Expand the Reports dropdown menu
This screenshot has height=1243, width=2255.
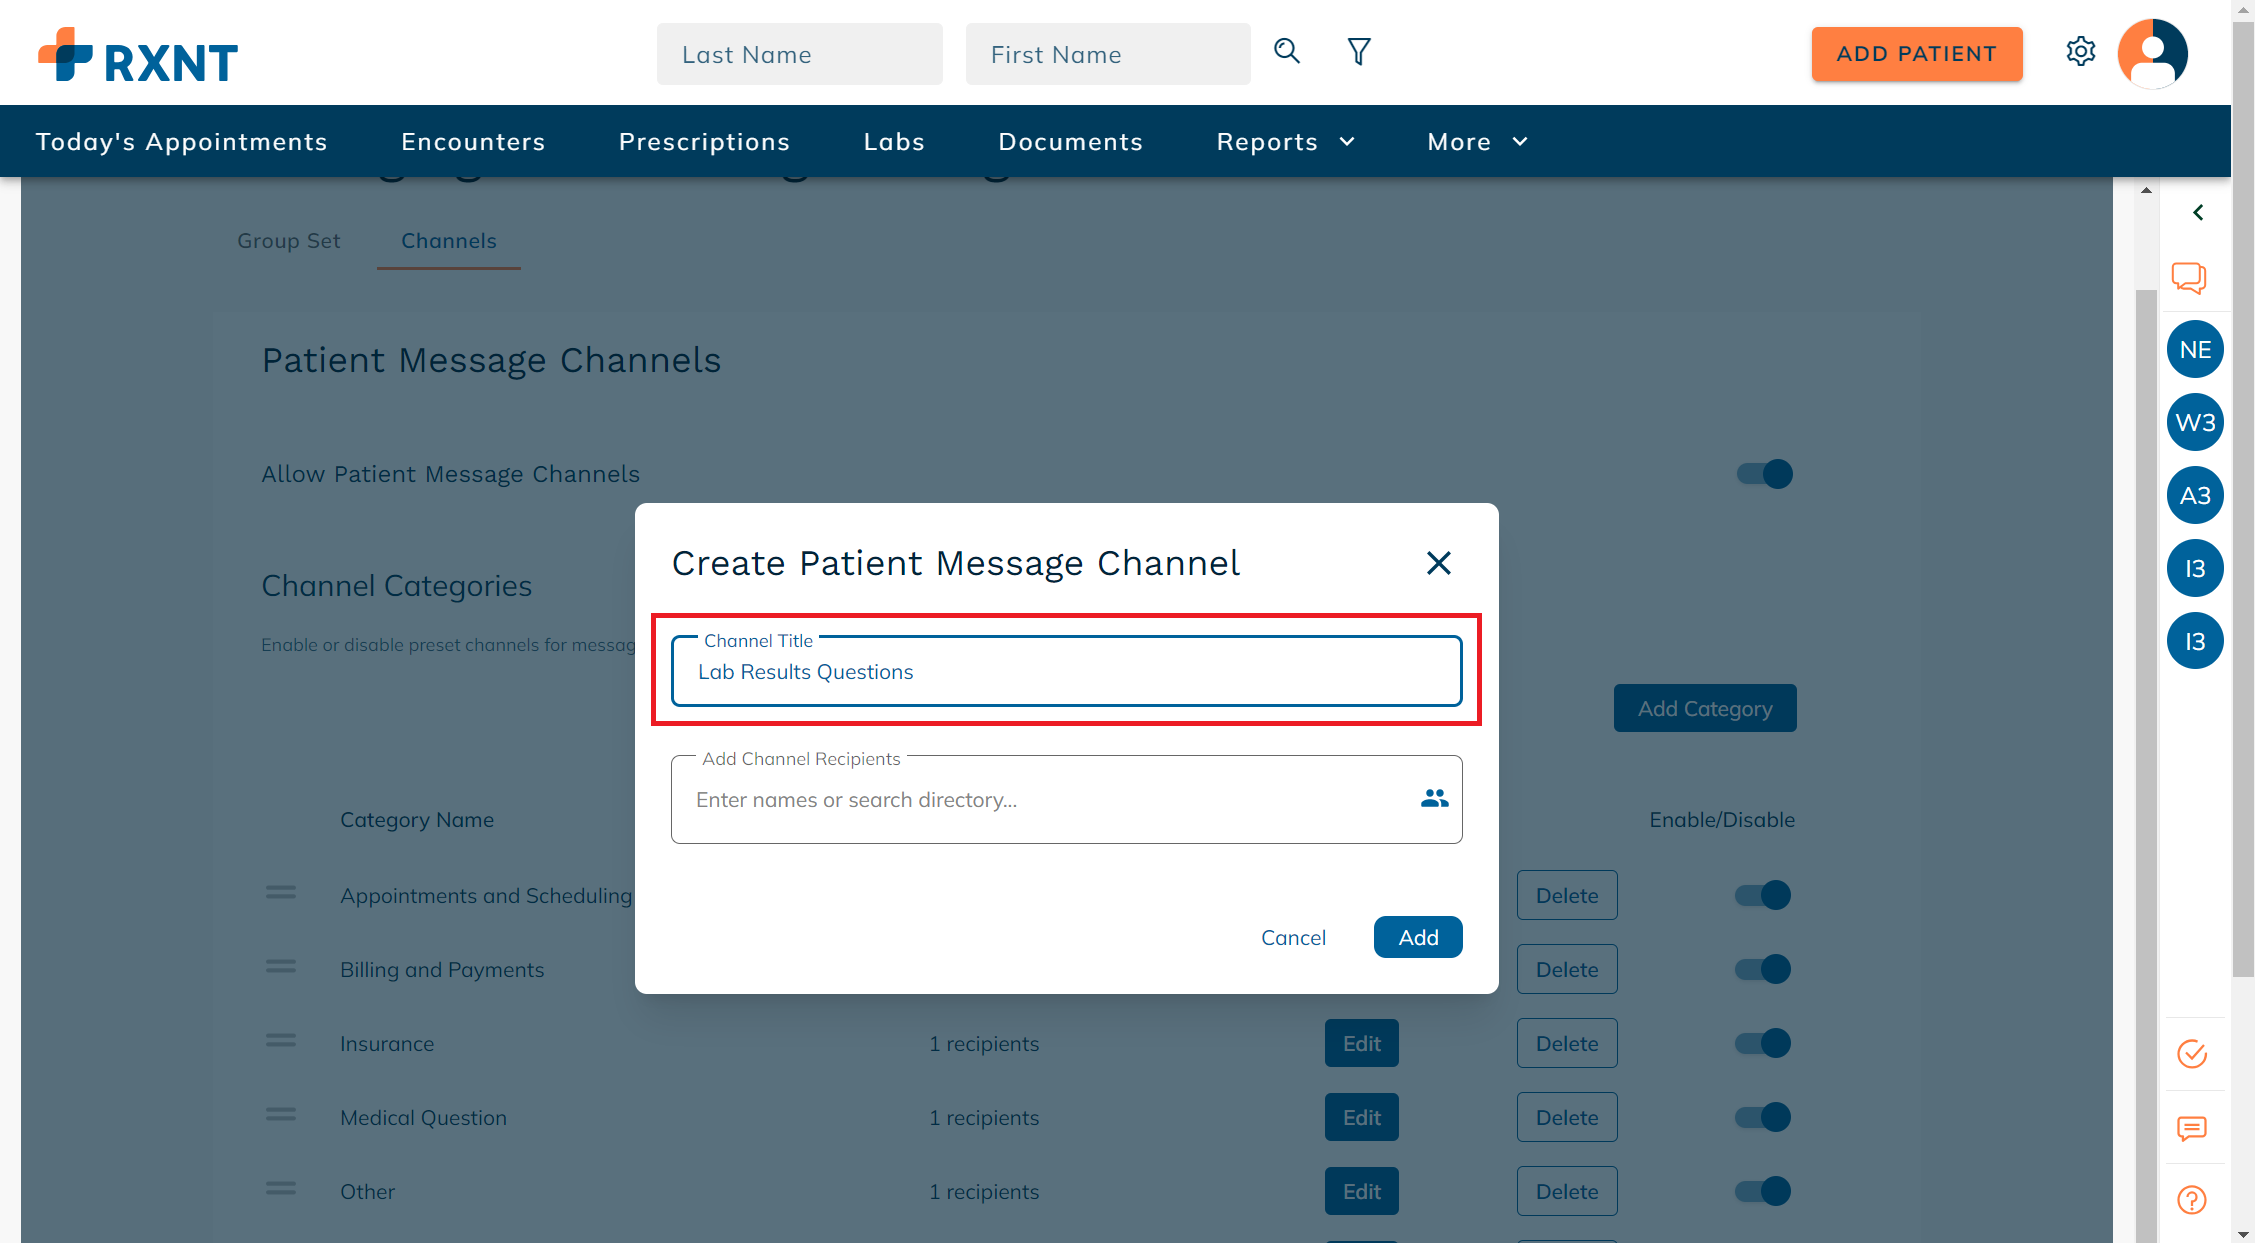pyautogui.click(x=1286, y=142)
